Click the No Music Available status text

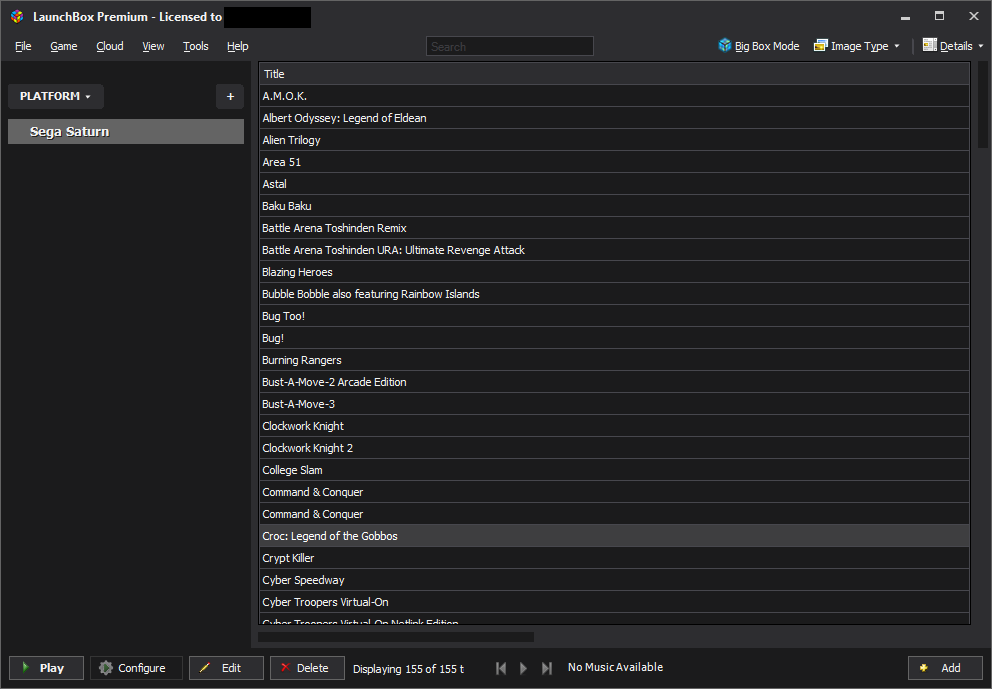616,667
